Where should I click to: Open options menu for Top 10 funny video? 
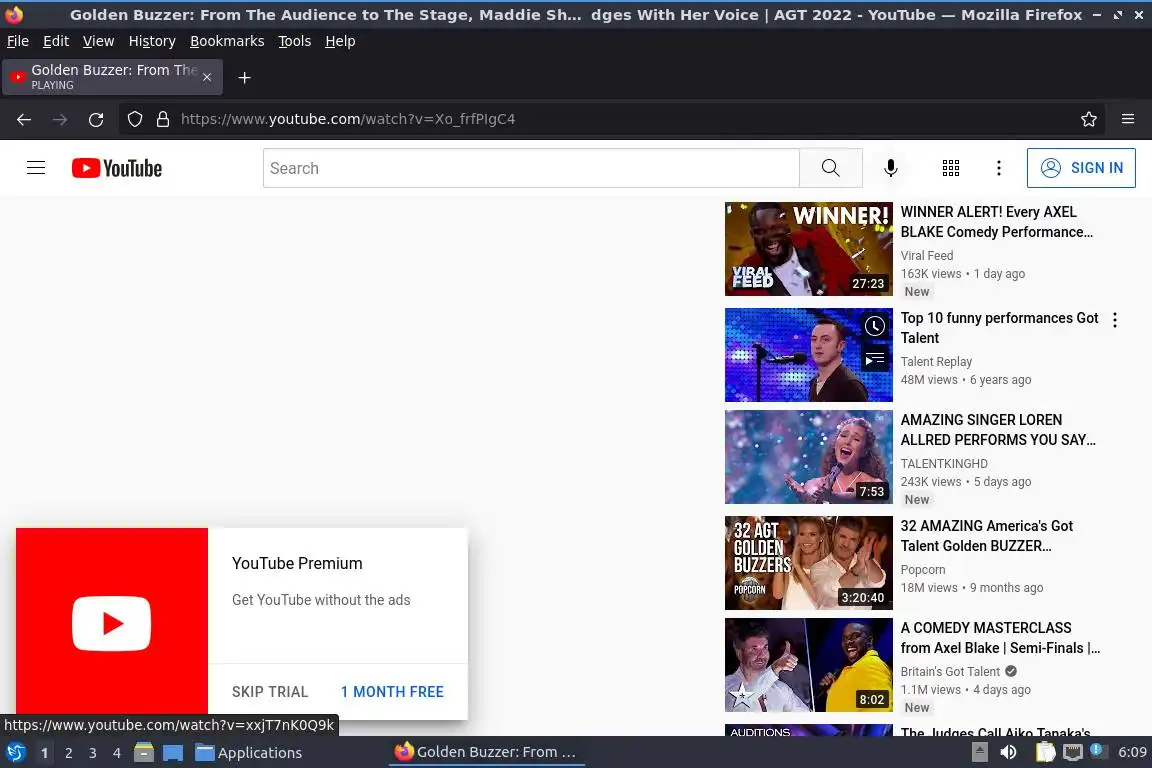coord(1115,320)
